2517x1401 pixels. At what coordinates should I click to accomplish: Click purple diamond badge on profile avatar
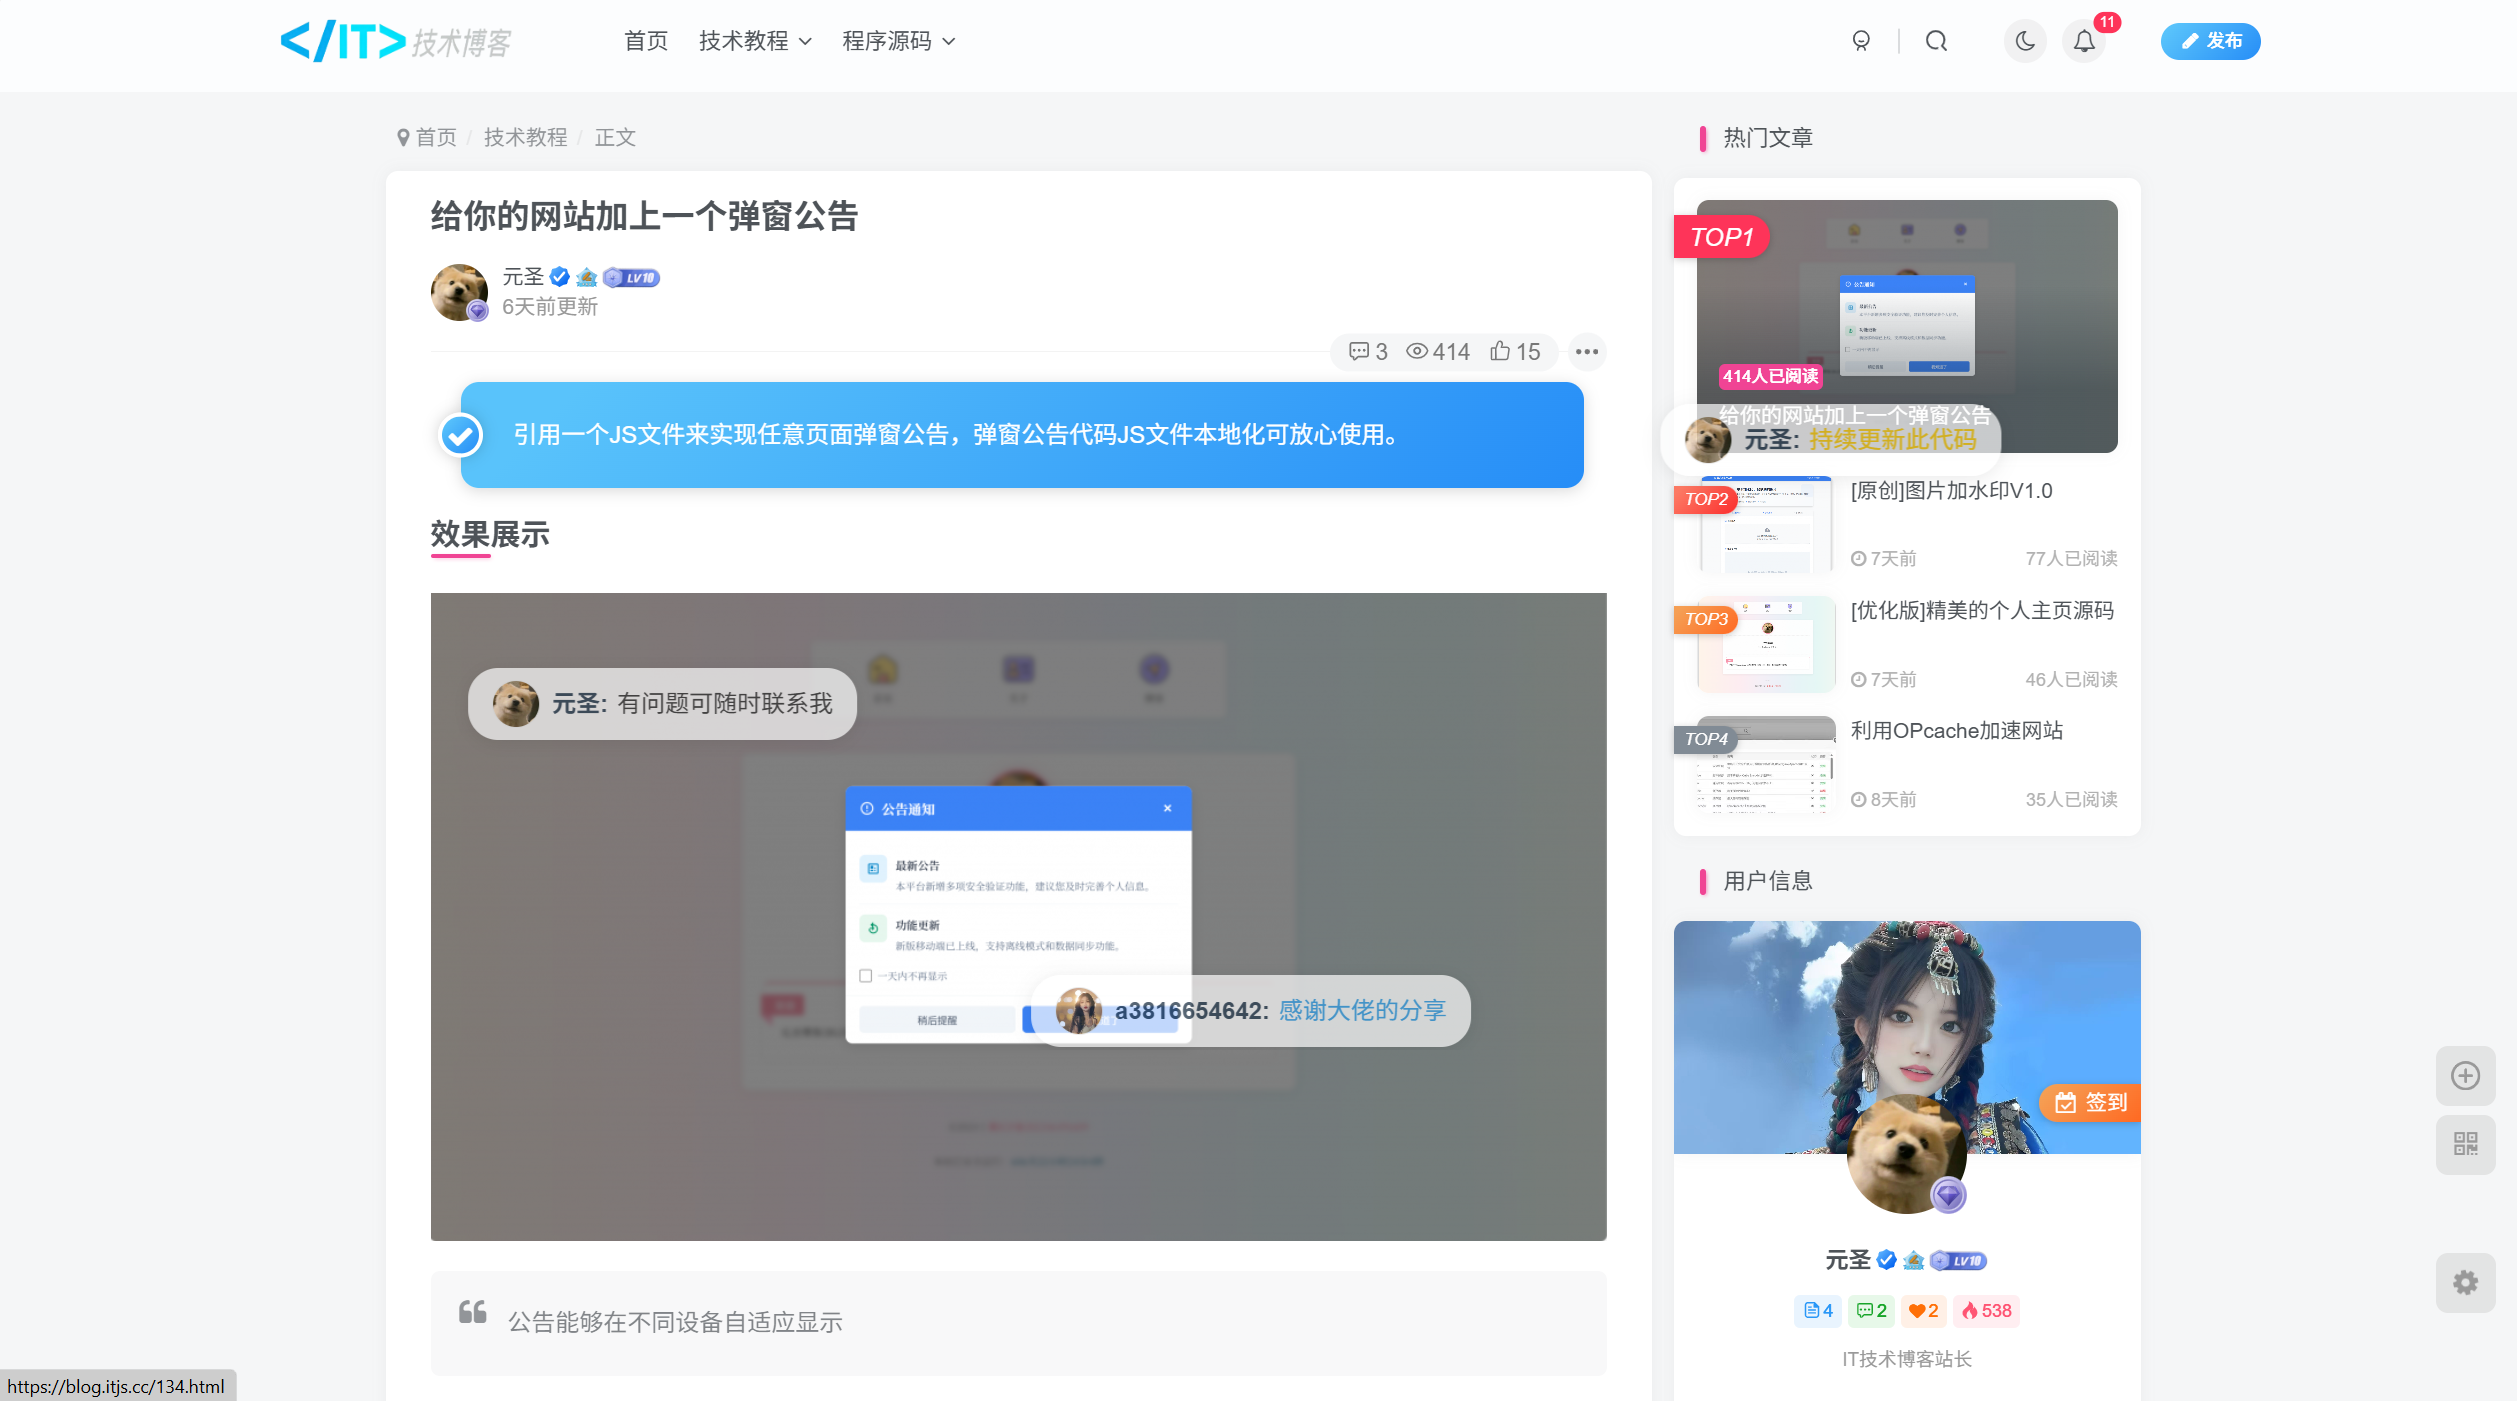click(1948, 1195)
